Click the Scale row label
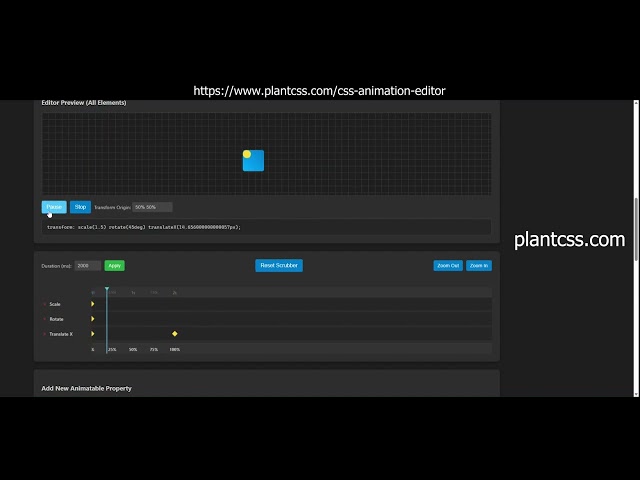The height and width of the screenshot is (480, 640). coord(55,304)
